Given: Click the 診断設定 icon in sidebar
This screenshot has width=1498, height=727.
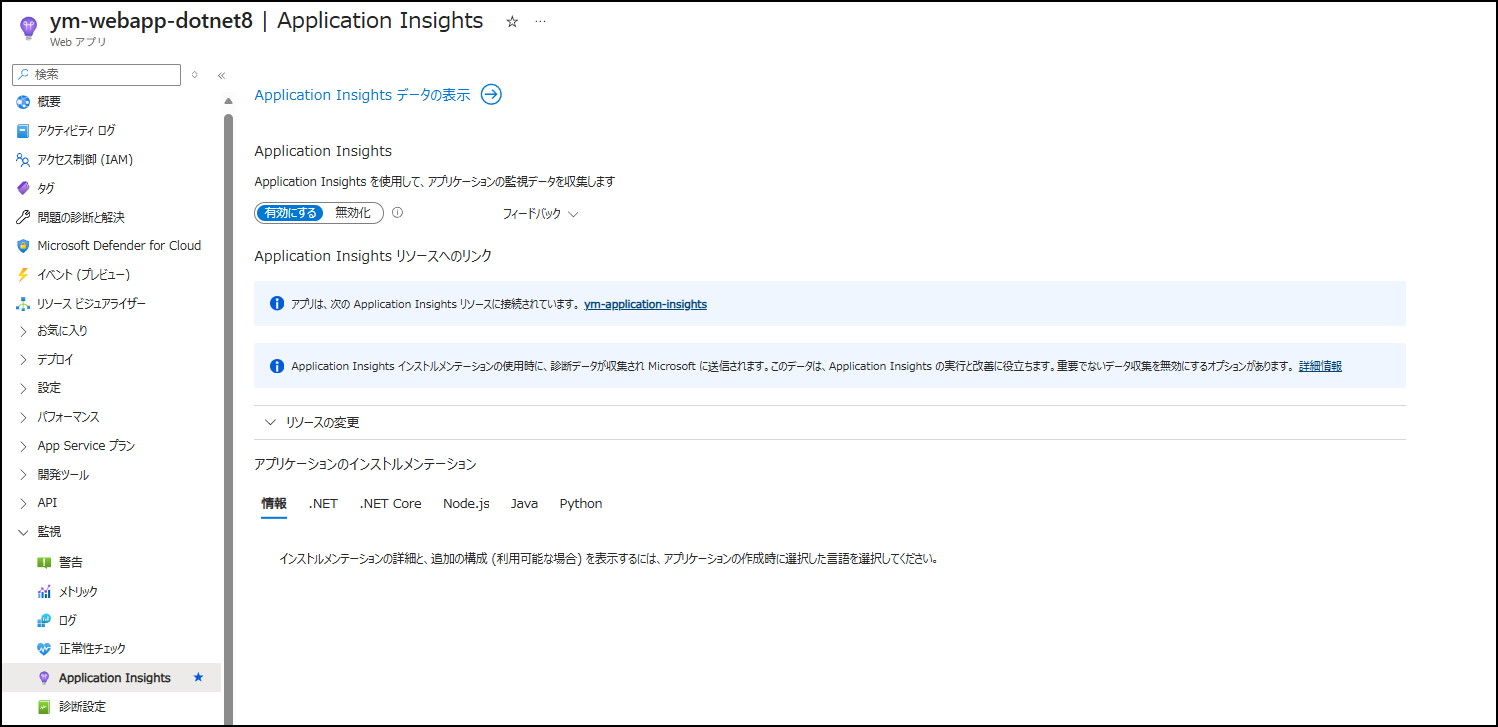Looking at the screenshot, I should pos(44,707).
